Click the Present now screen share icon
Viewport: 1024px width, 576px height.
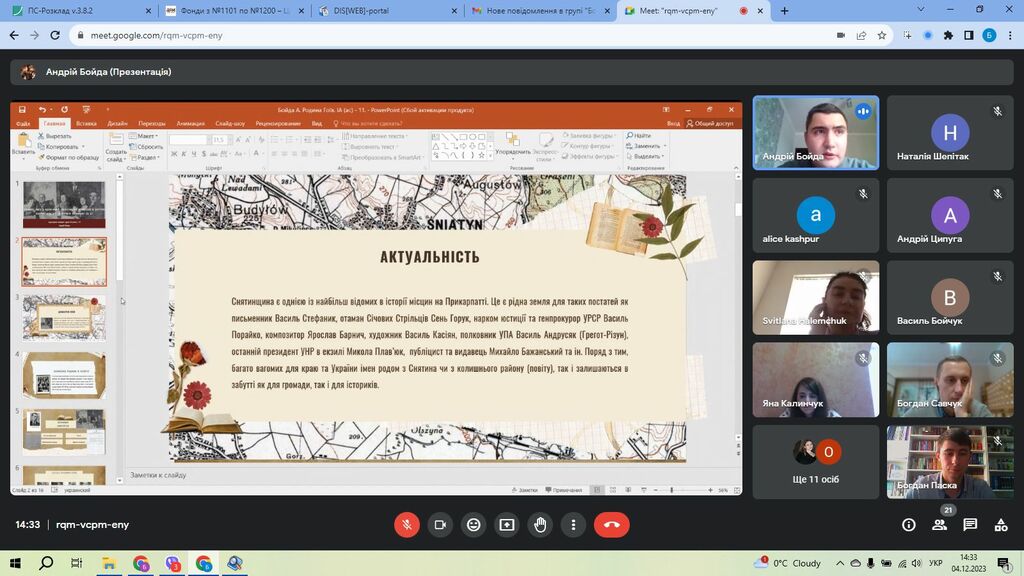pyautogui.click(x=507, y=524)
